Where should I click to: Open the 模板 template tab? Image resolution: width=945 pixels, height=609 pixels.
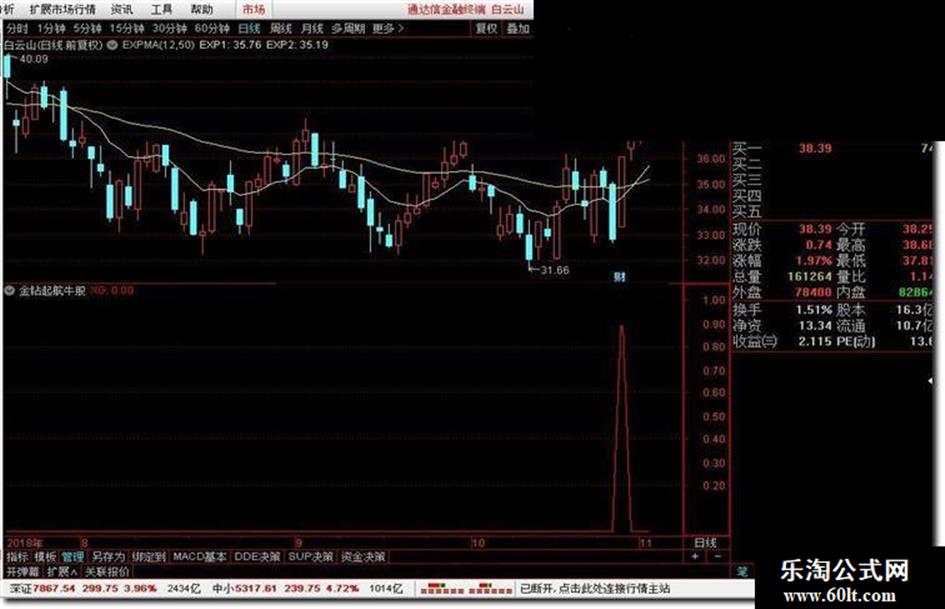tap(45, 557)
